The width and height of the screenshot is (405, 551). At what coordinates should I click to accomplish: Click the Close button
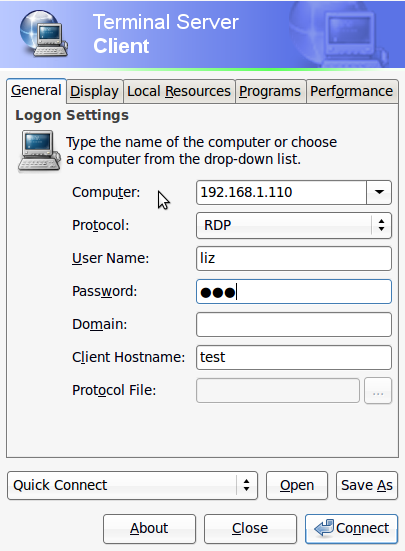[250, 529]
